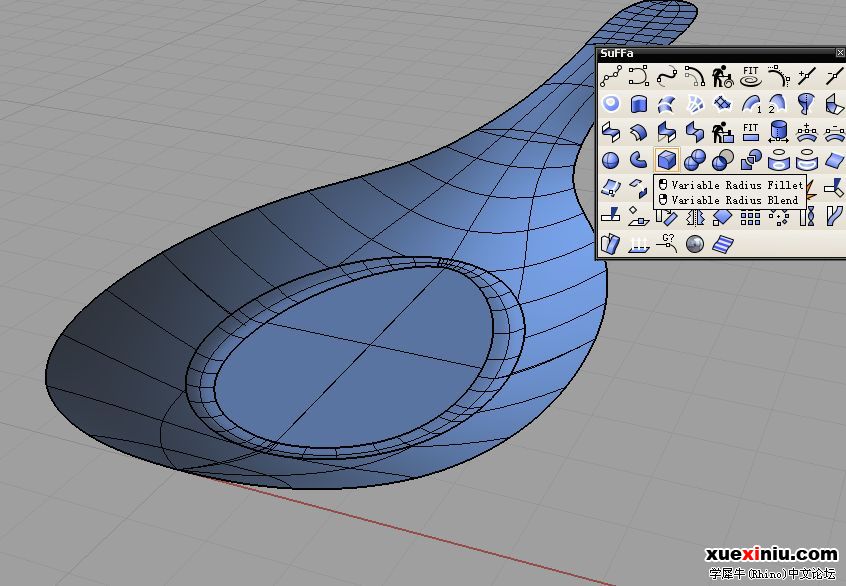
Task: Select the revolve surface tool
Action: coord(807,104)
